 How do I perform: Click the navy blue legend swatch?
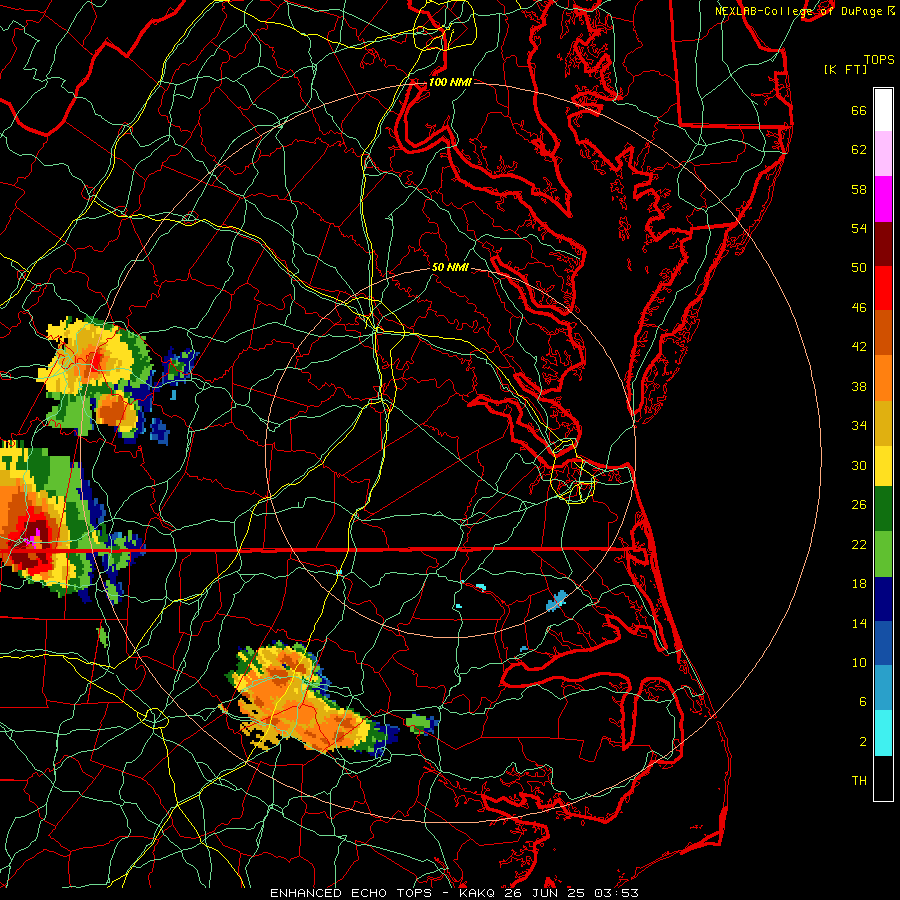(x=883, y=599)
